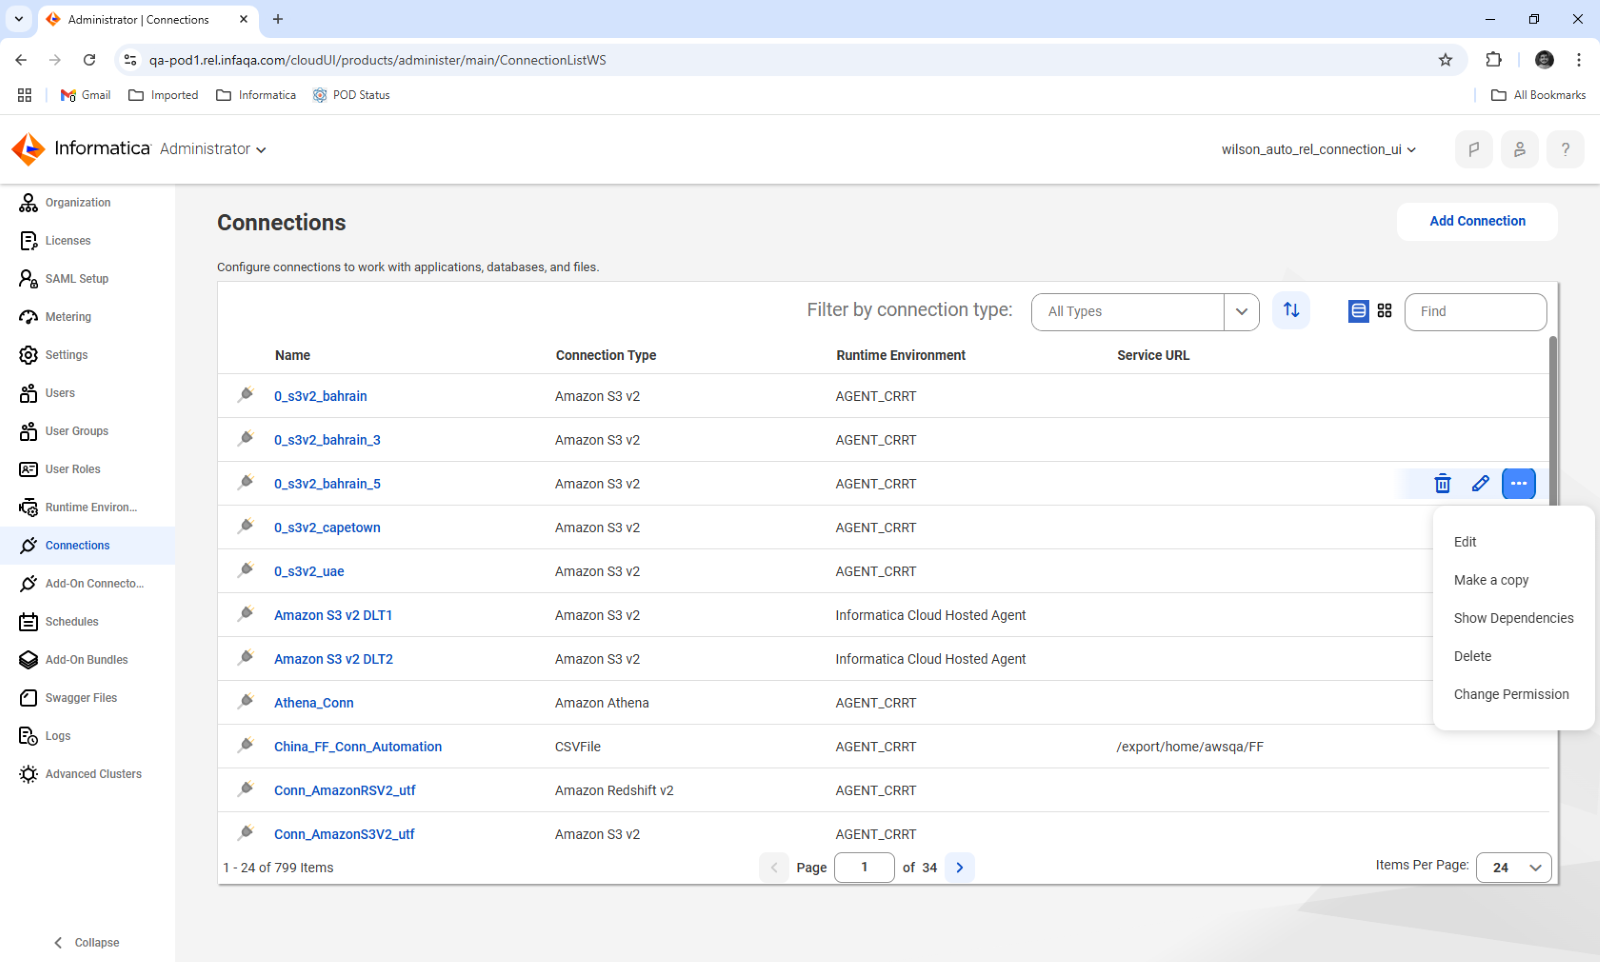1600x962 pixels.
Task: Click the trash icon for 0_s3v2_bahrain_5
Action: [x=1442, y=484]
